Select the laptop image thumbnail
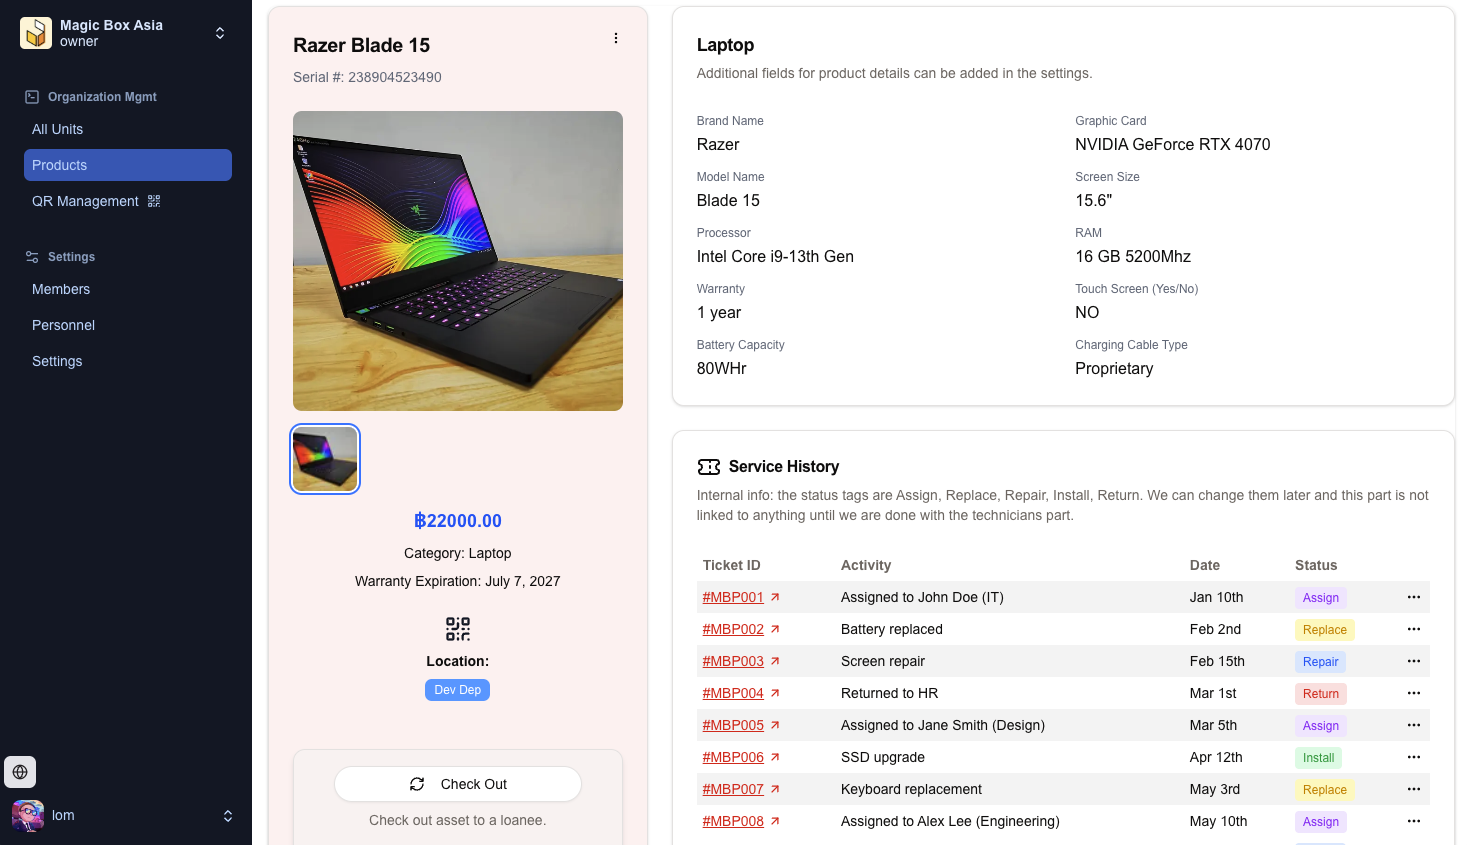 (x=324, y=458)
